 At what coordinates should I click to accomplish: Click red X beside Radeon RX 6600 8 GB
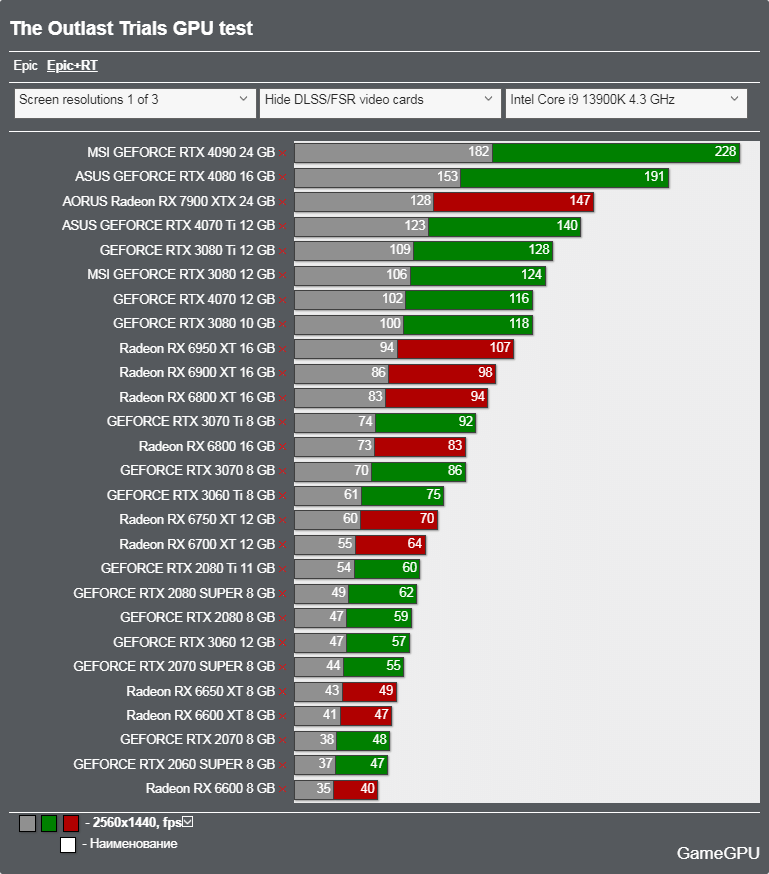283,789
